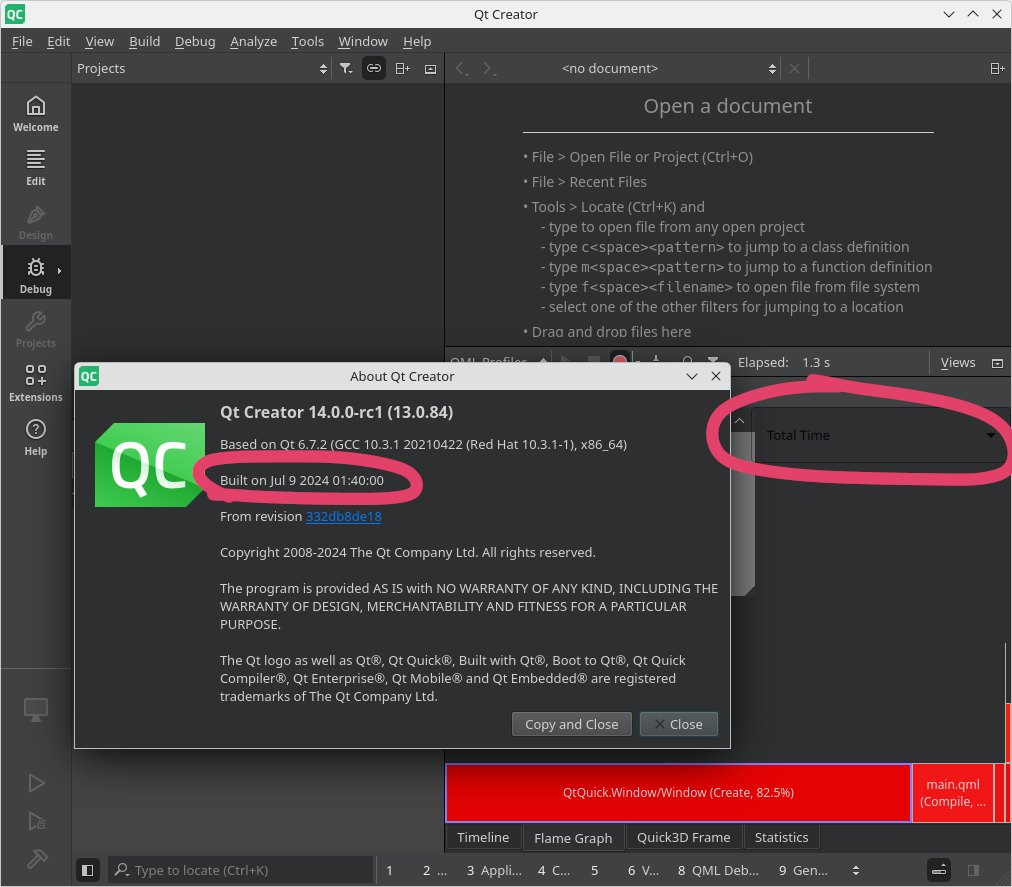Screen dimensions: 1012x887
Task: Click the Close button in About dialog
Action: pos(678,724)
